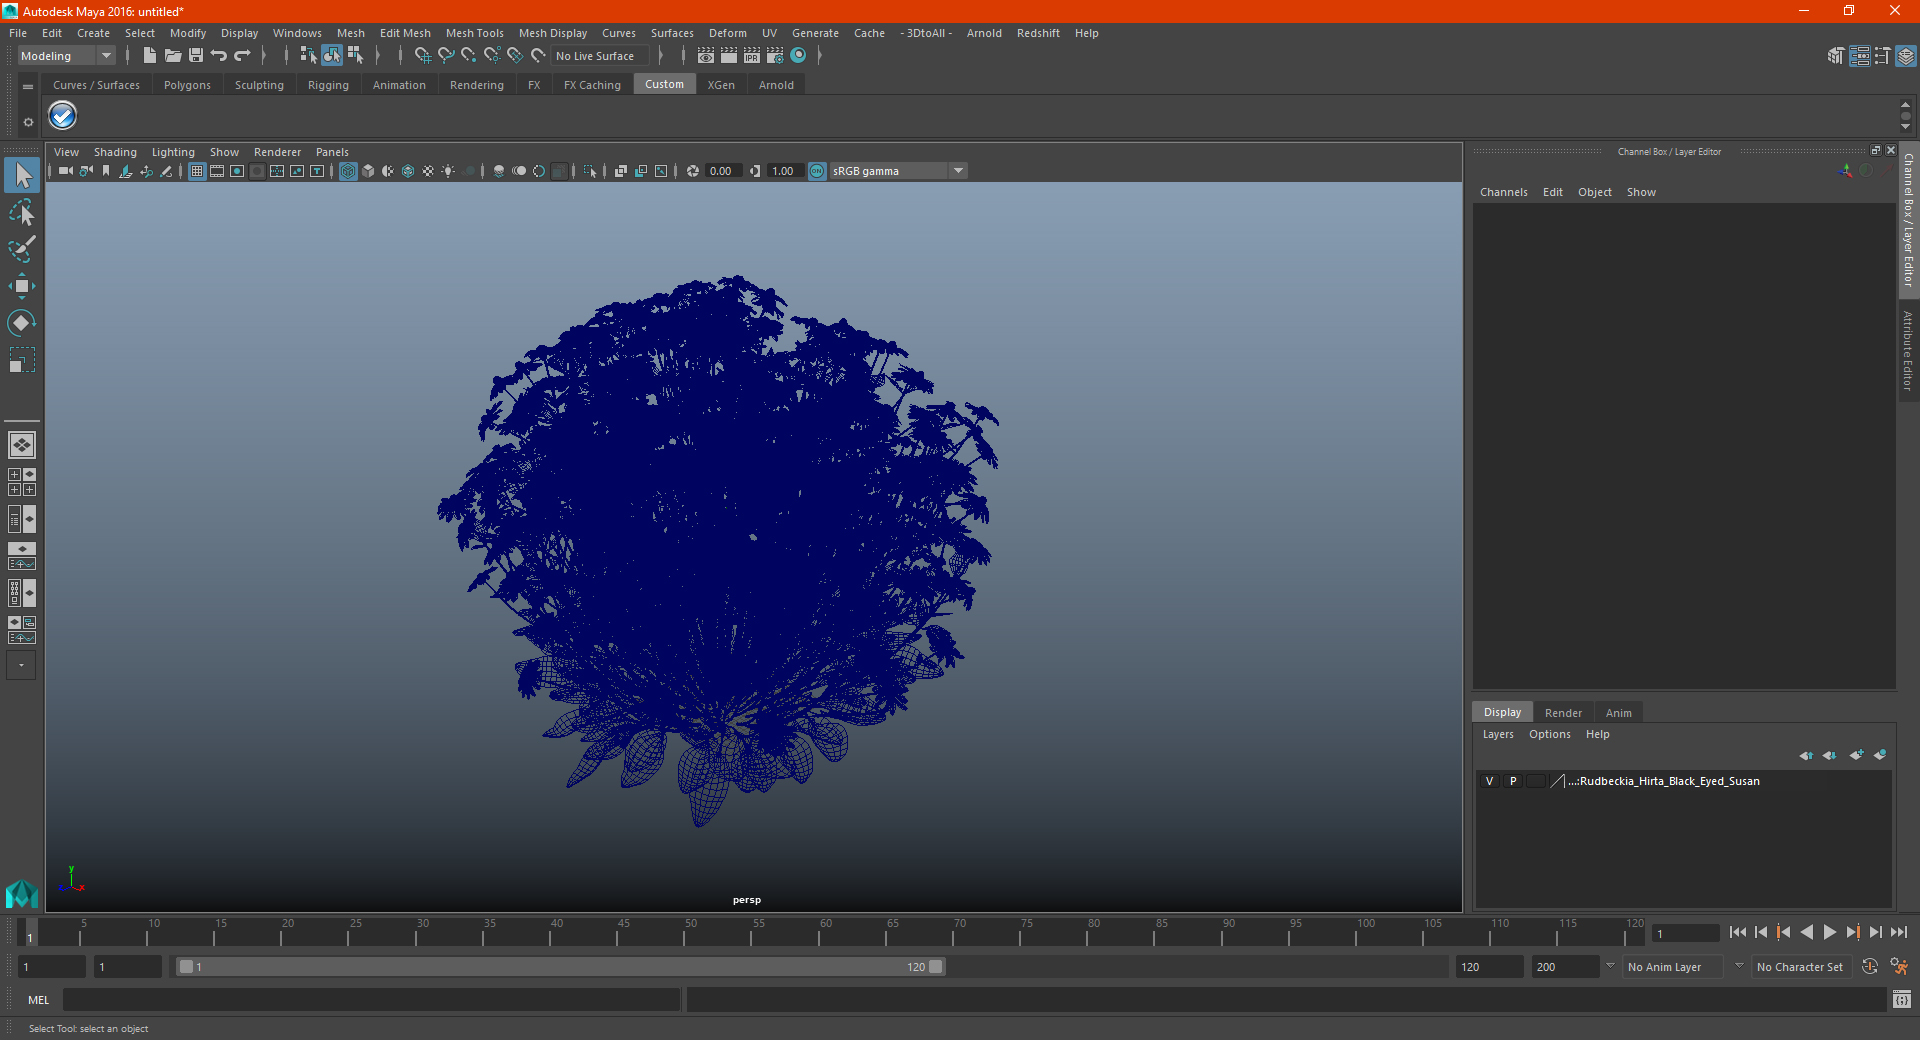Toggle viewport grid display

[x=197, y=171]
